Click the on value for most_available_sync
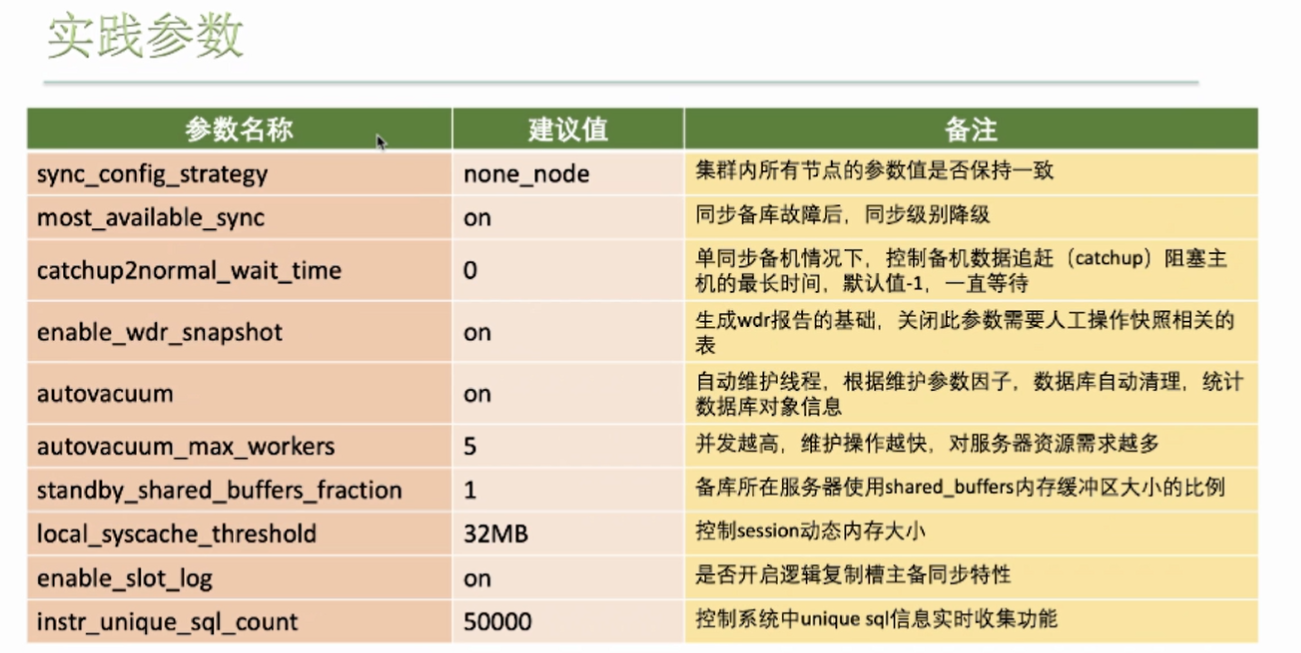This screenshot has height=653, width=1301. click(x=568, y=217)
